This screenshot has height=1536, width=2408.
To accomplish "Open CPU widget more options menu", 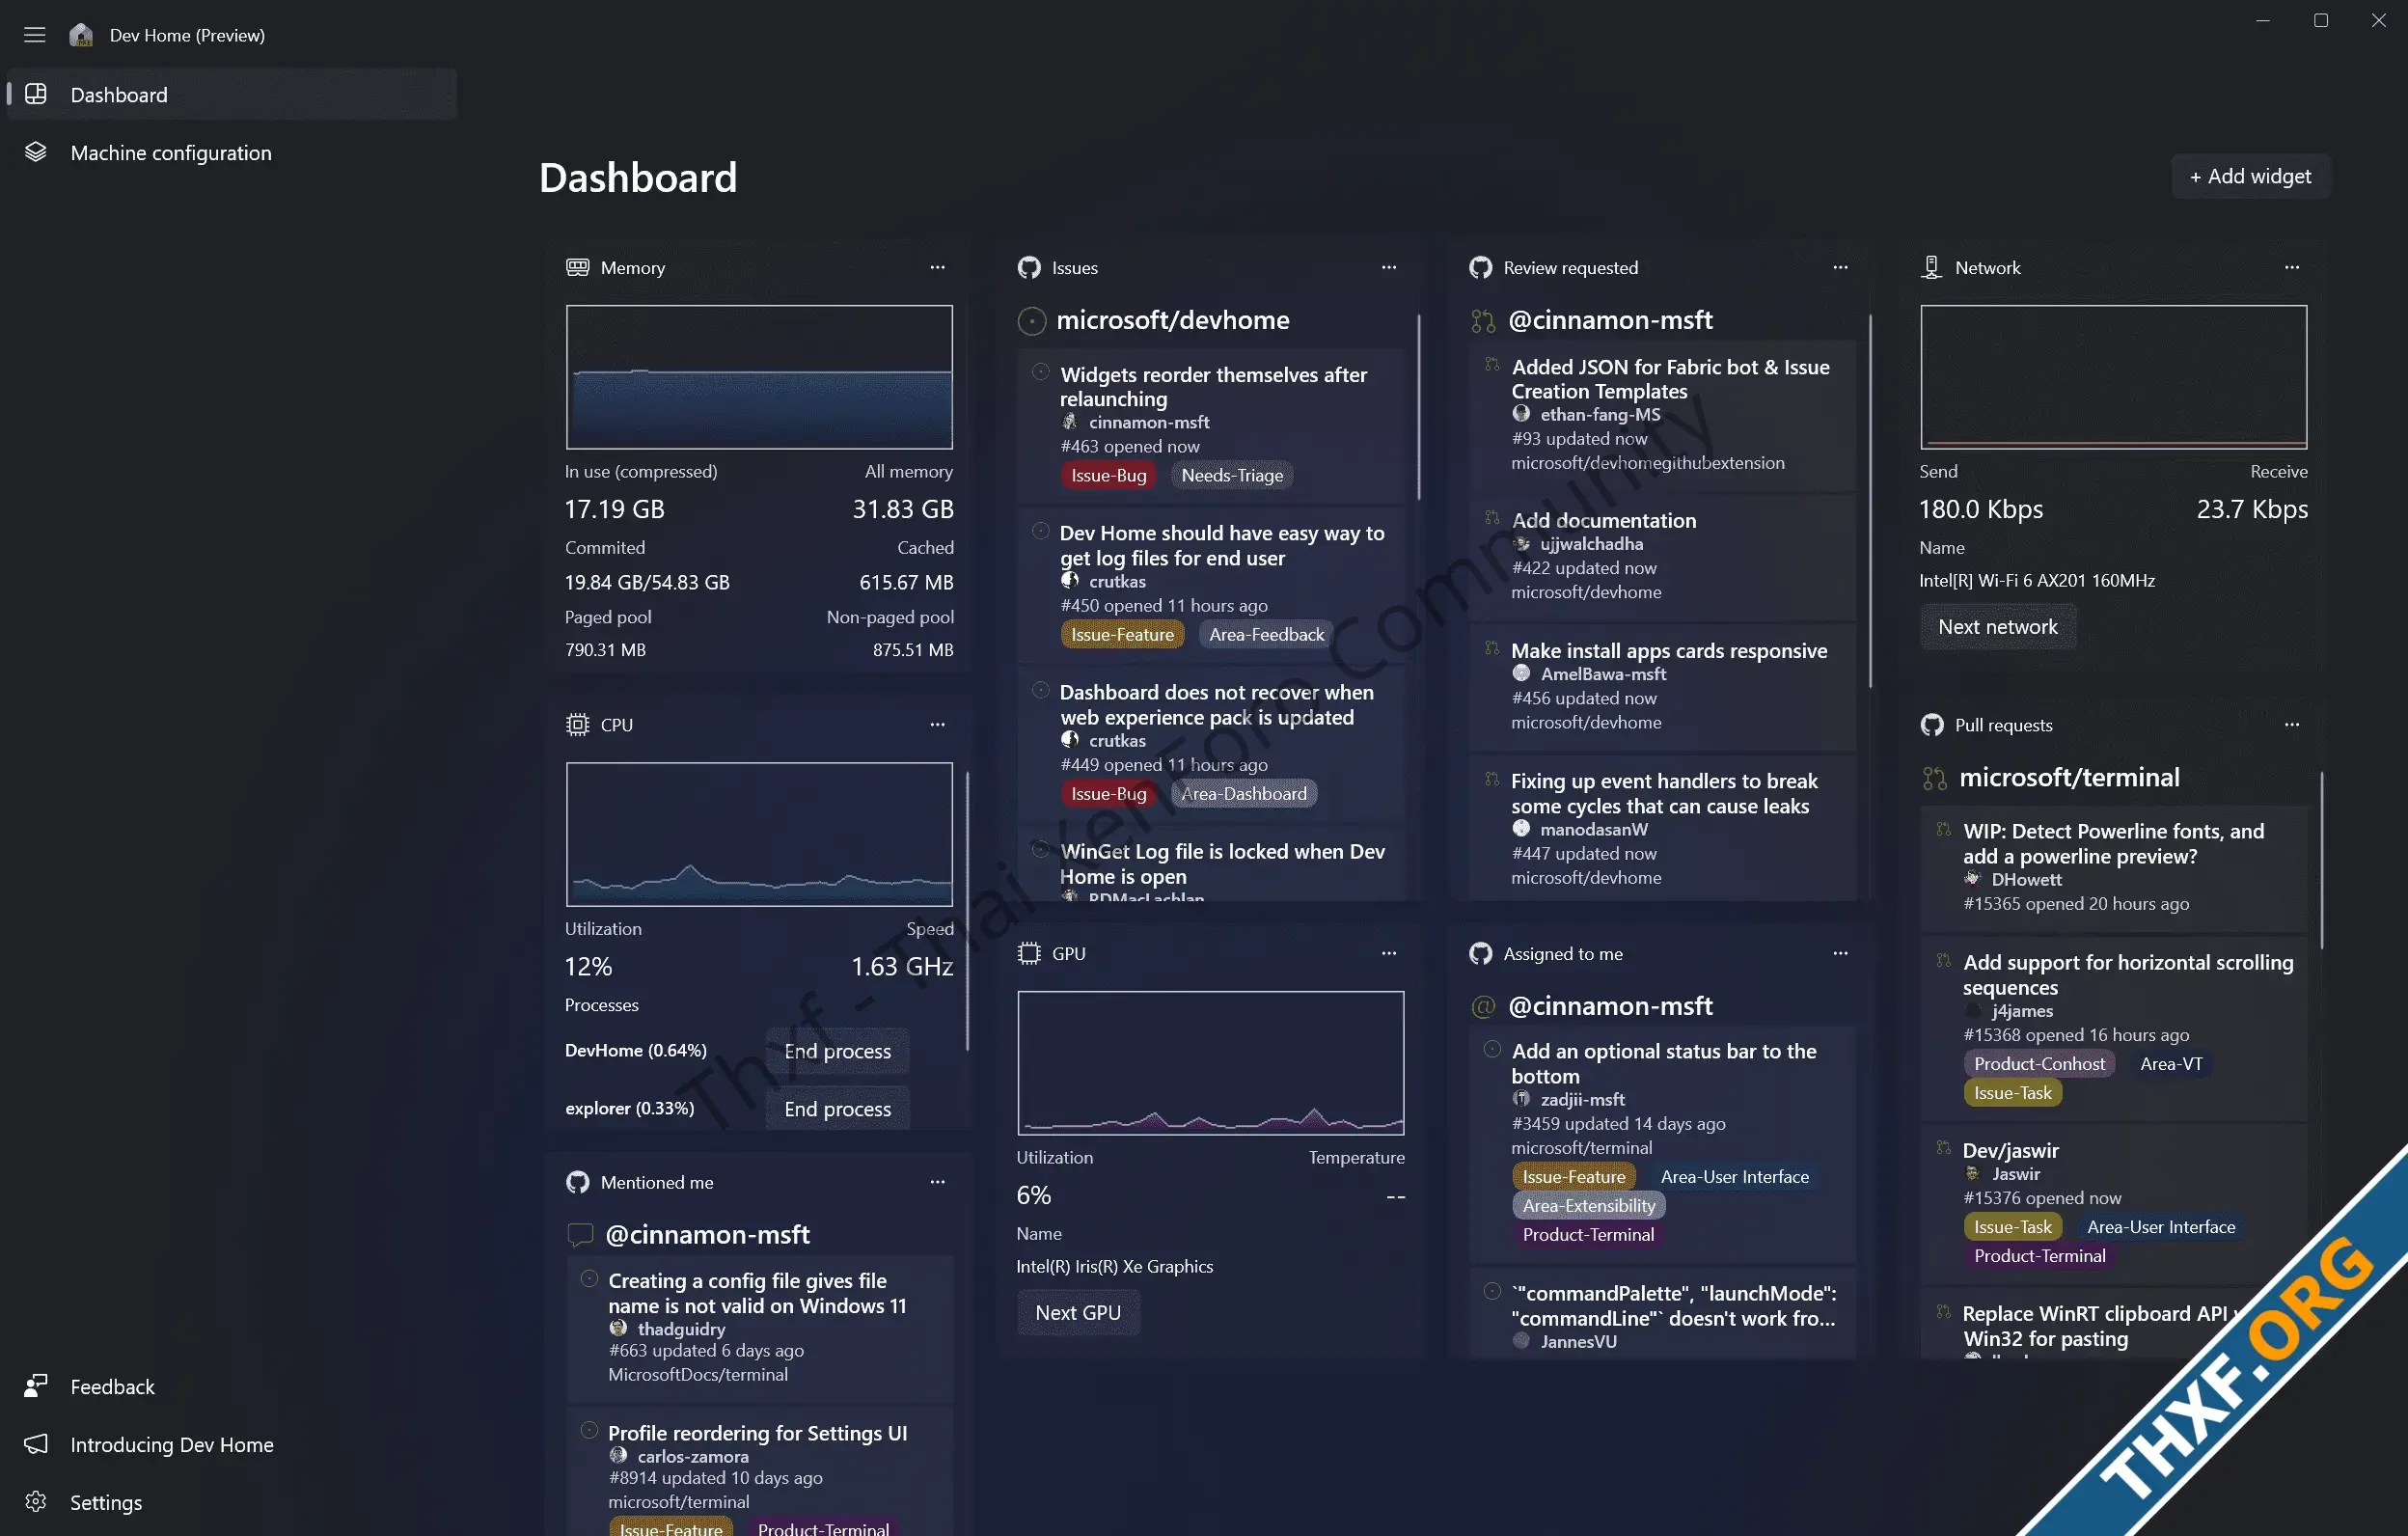I will [937, 724].
